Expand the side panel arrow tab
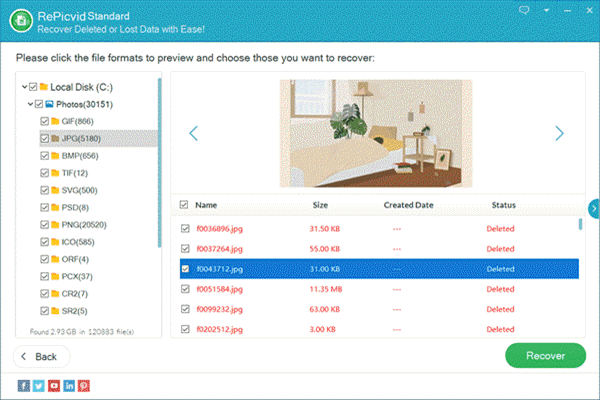This screenshot has width=600, height=400. click(594, 209)
